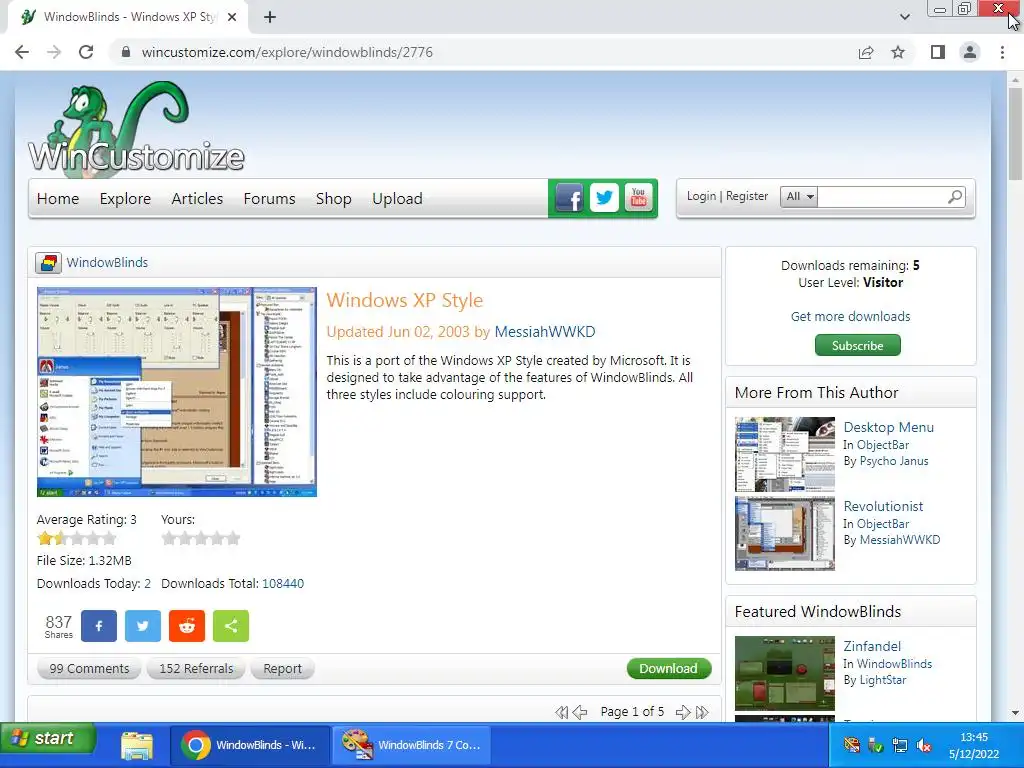Jump to last comments page
Screen dimensions: 1024x768
pos(702,712)
